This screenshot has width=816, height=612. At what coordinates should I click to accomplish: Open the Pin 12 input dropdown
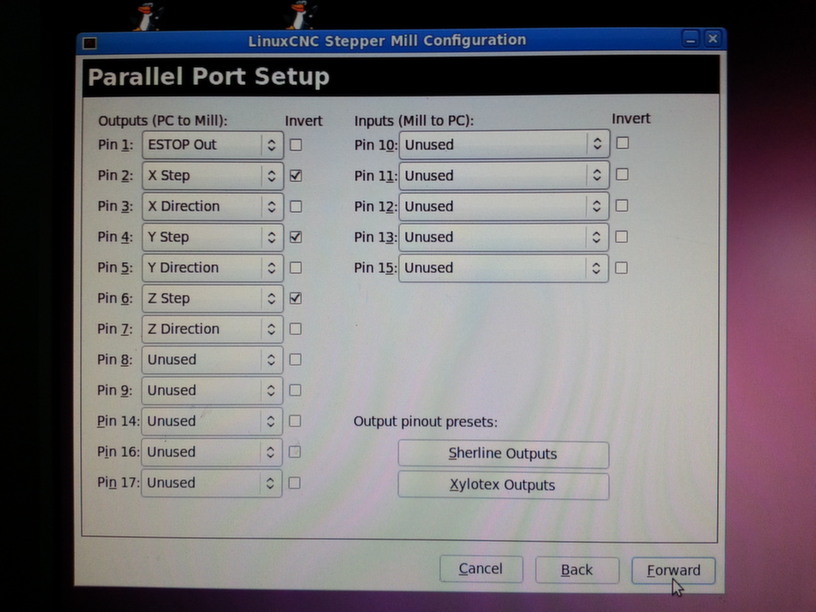tap(504, 206)
